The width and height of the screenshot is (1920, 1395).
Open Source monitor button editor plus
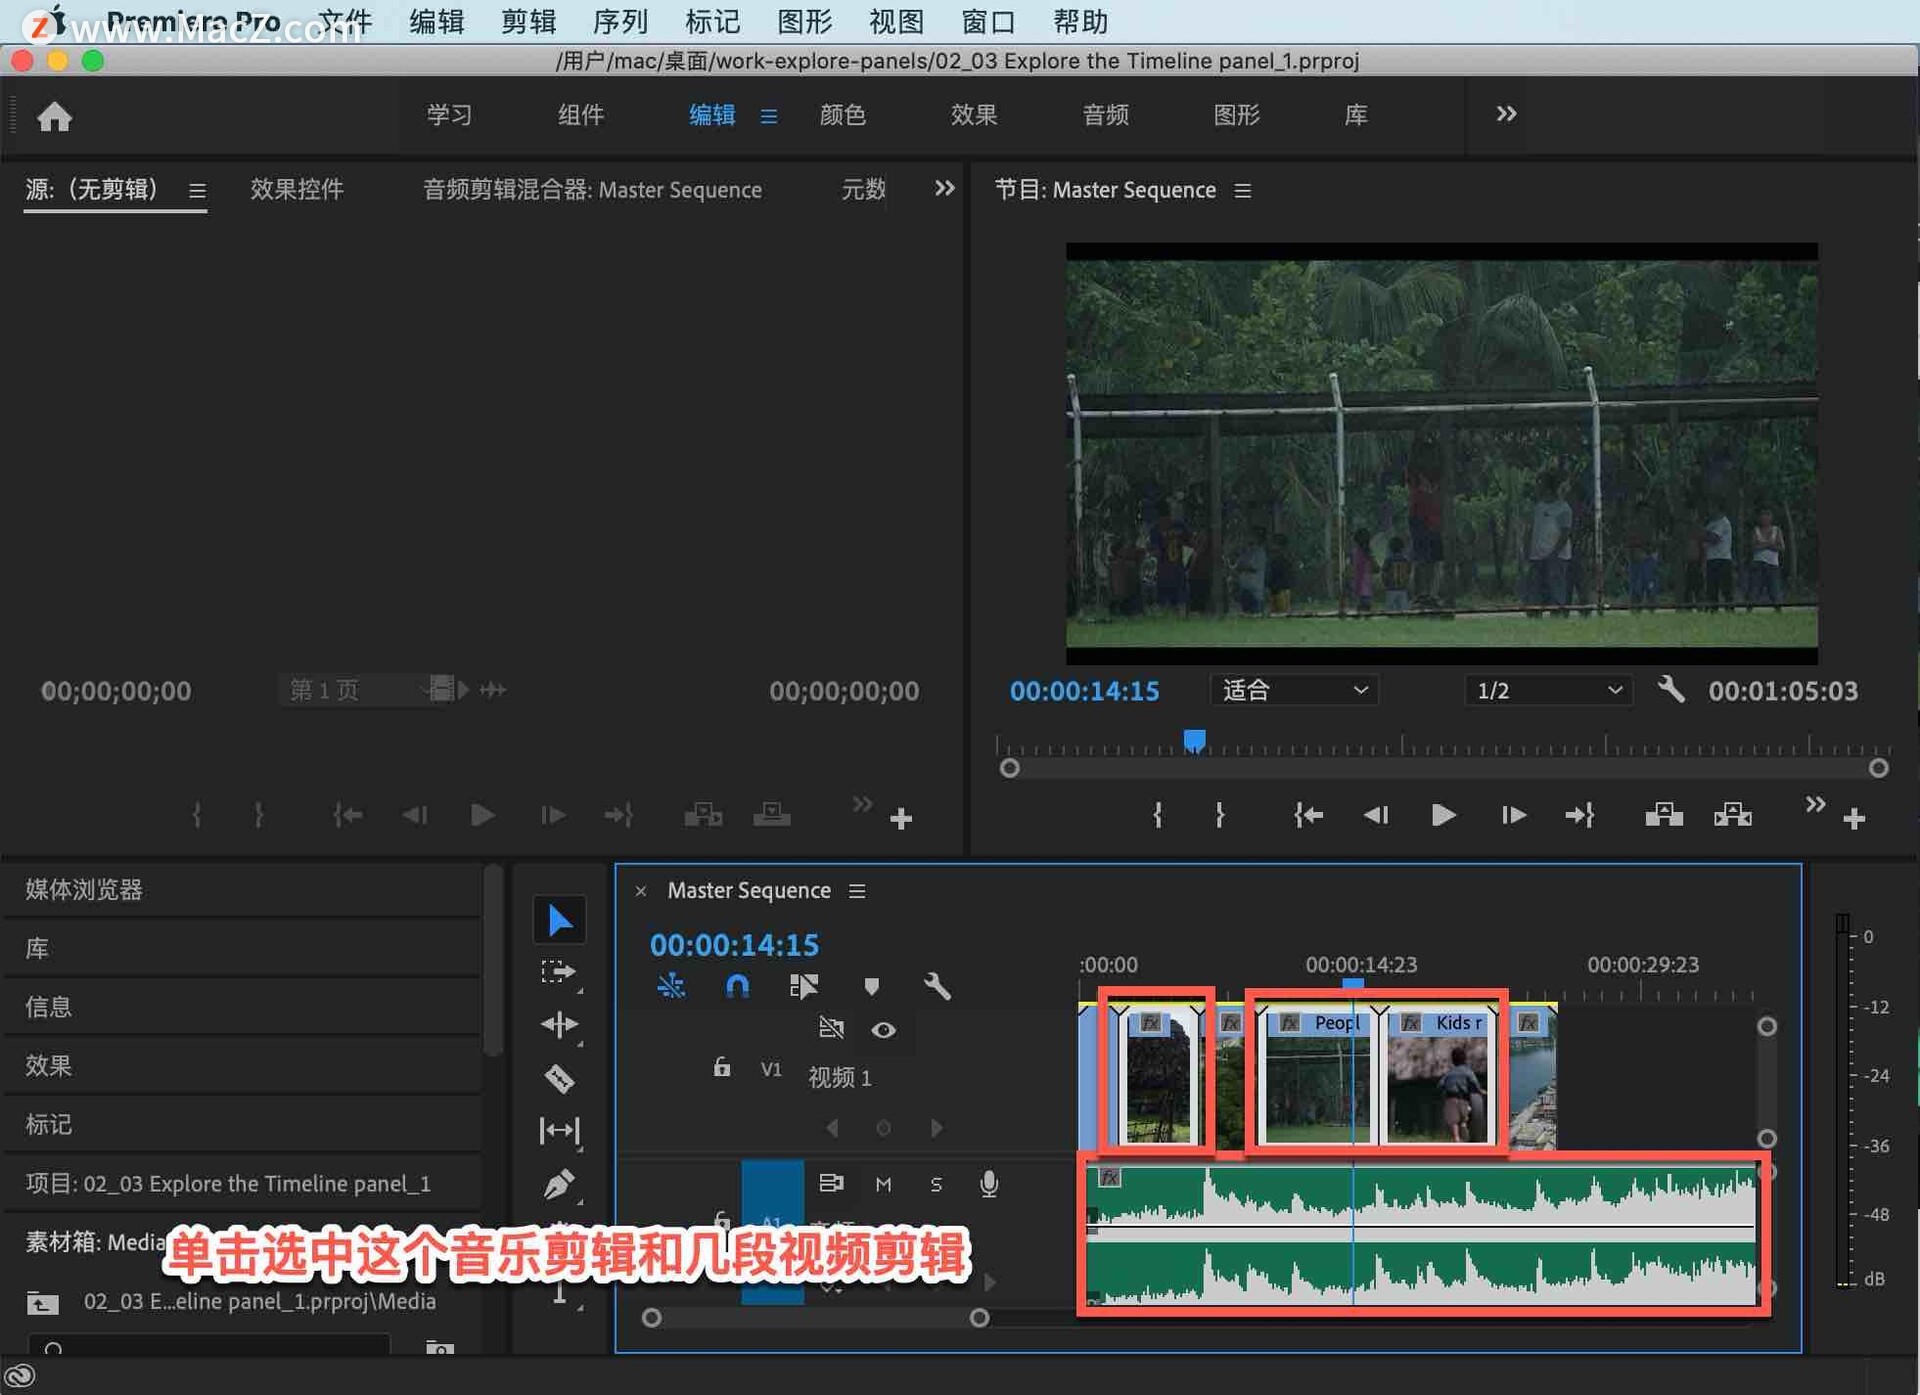tap(901, 819)
